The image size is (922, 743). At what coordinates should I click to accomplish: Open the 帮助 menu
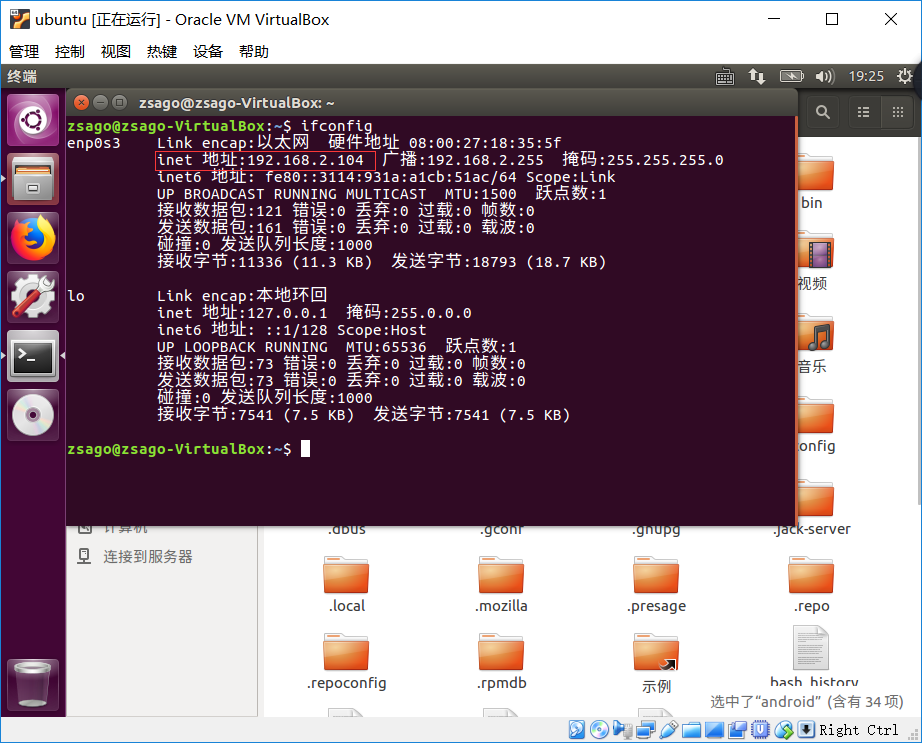pyautogui.click(x=254, y=52)
